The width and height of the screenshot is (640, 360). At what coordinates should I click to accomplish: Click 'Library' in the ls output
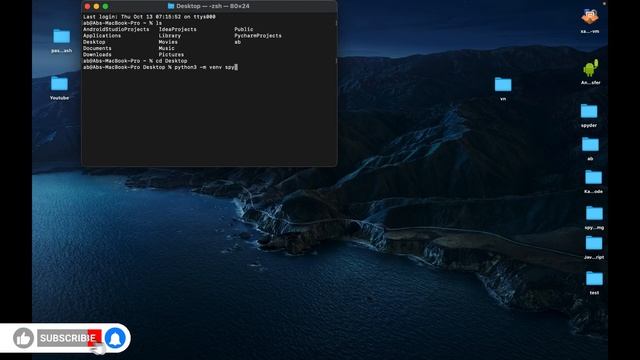[x=170, y=36]
